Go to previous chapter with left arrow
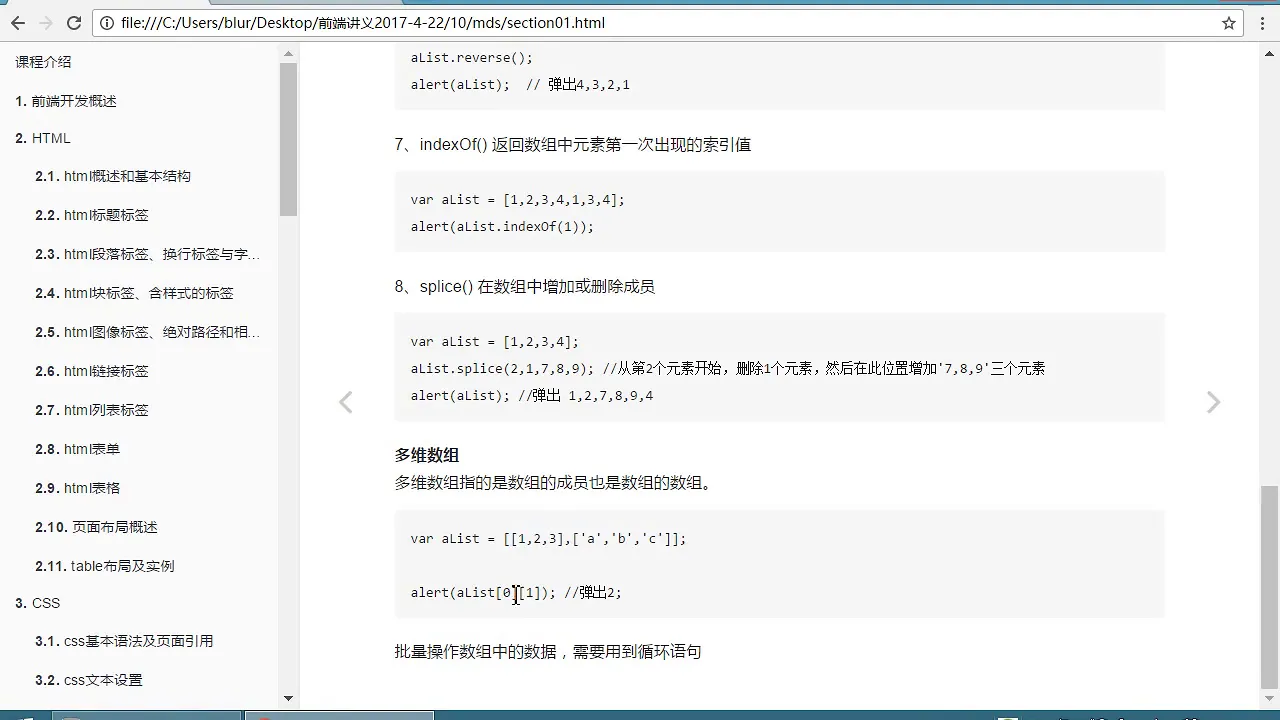The height and width of the screenshot is (720, 1280). coord(346,402)
